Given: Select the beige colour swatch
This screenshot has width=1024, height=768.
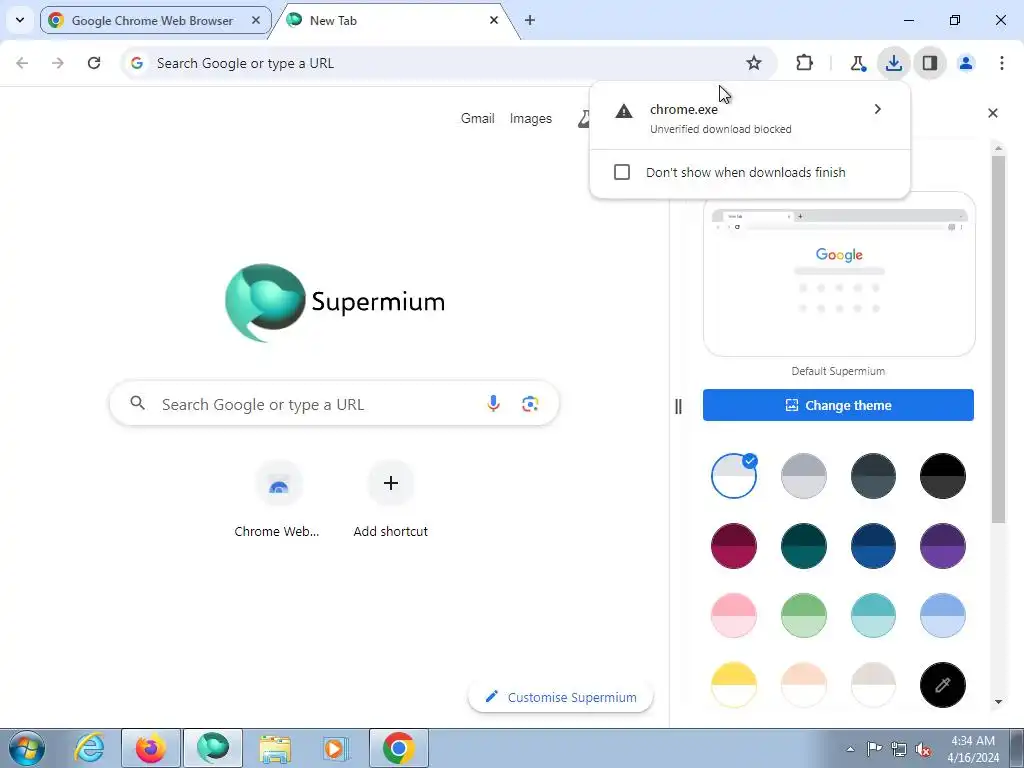Looking at the screenshot, I should (873, 685).
